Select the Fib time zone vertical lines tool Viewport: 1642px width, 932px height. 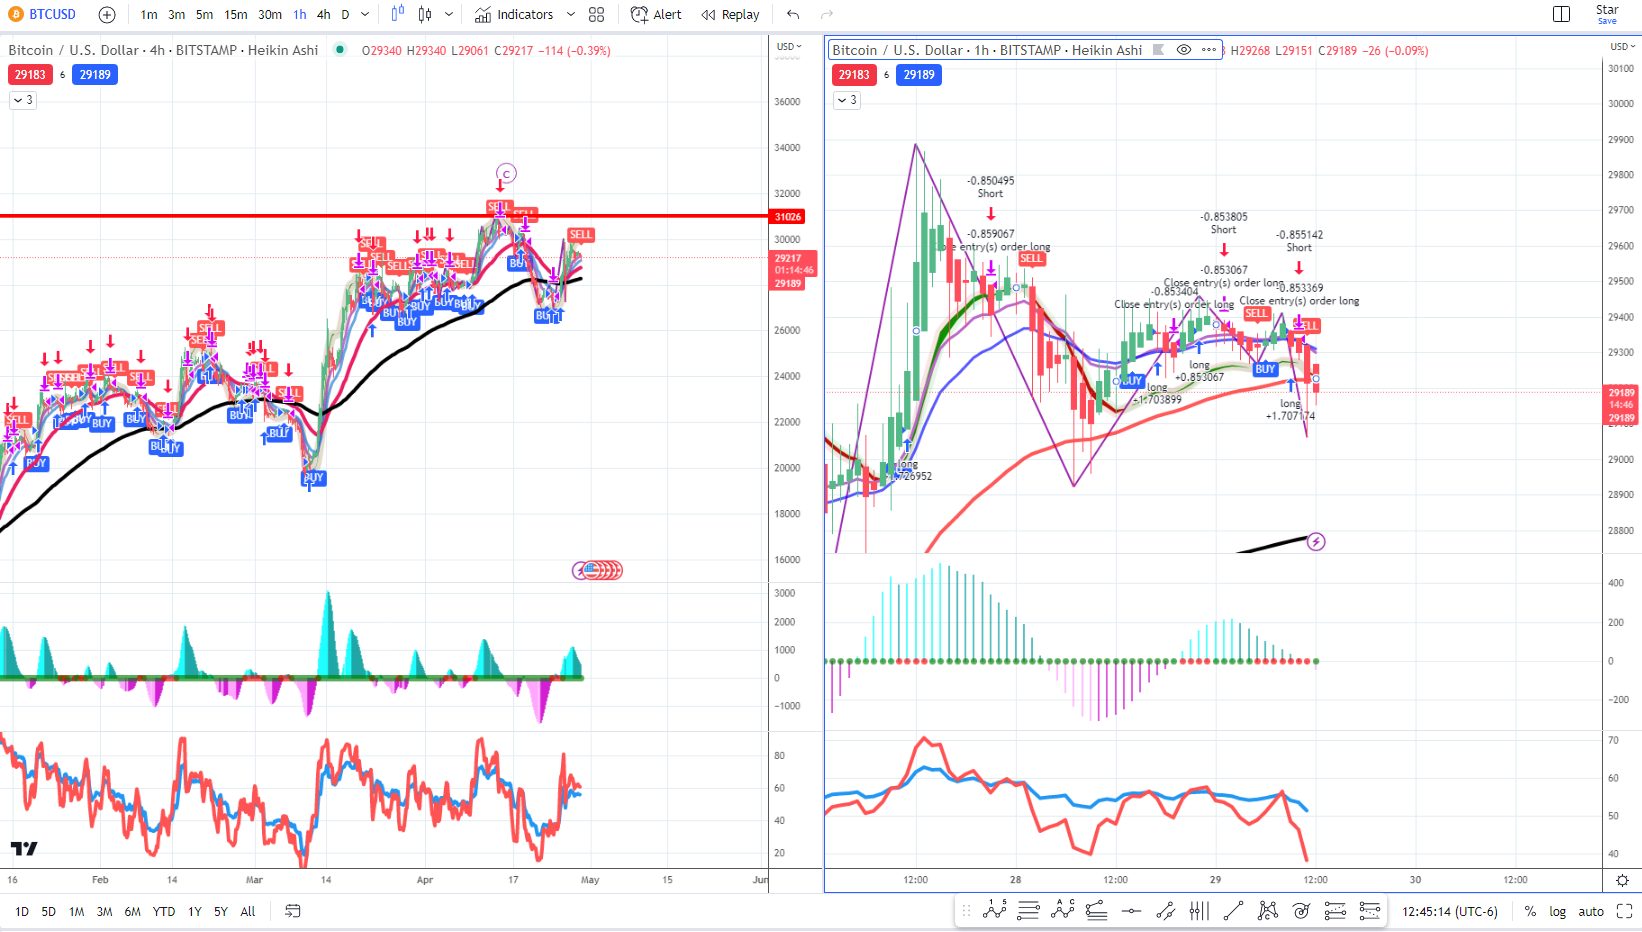1199,910
